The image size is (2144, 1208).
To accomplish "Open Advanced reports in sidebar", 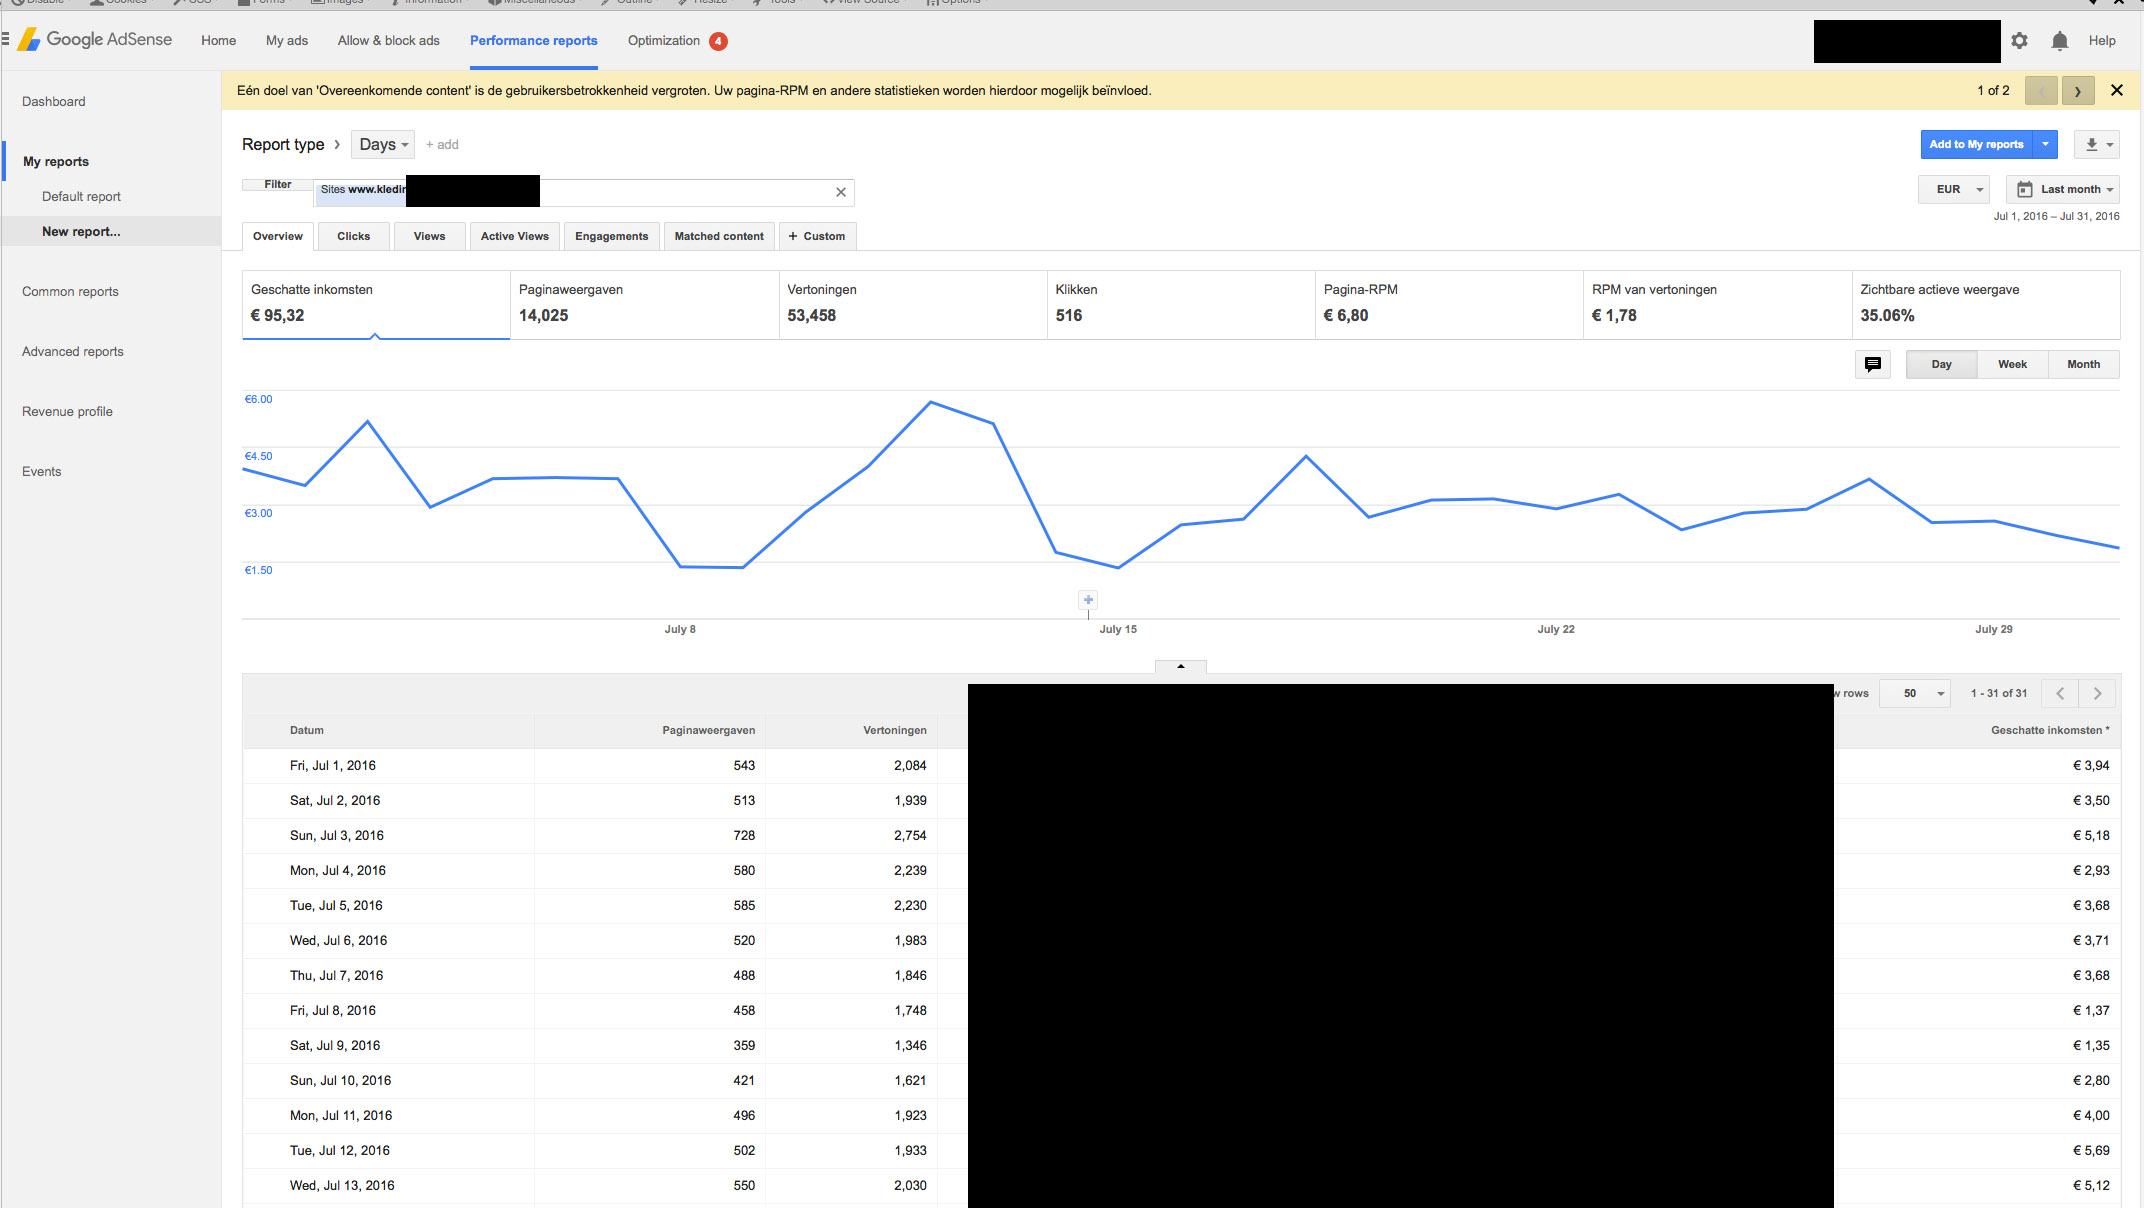I will [73, 351].
